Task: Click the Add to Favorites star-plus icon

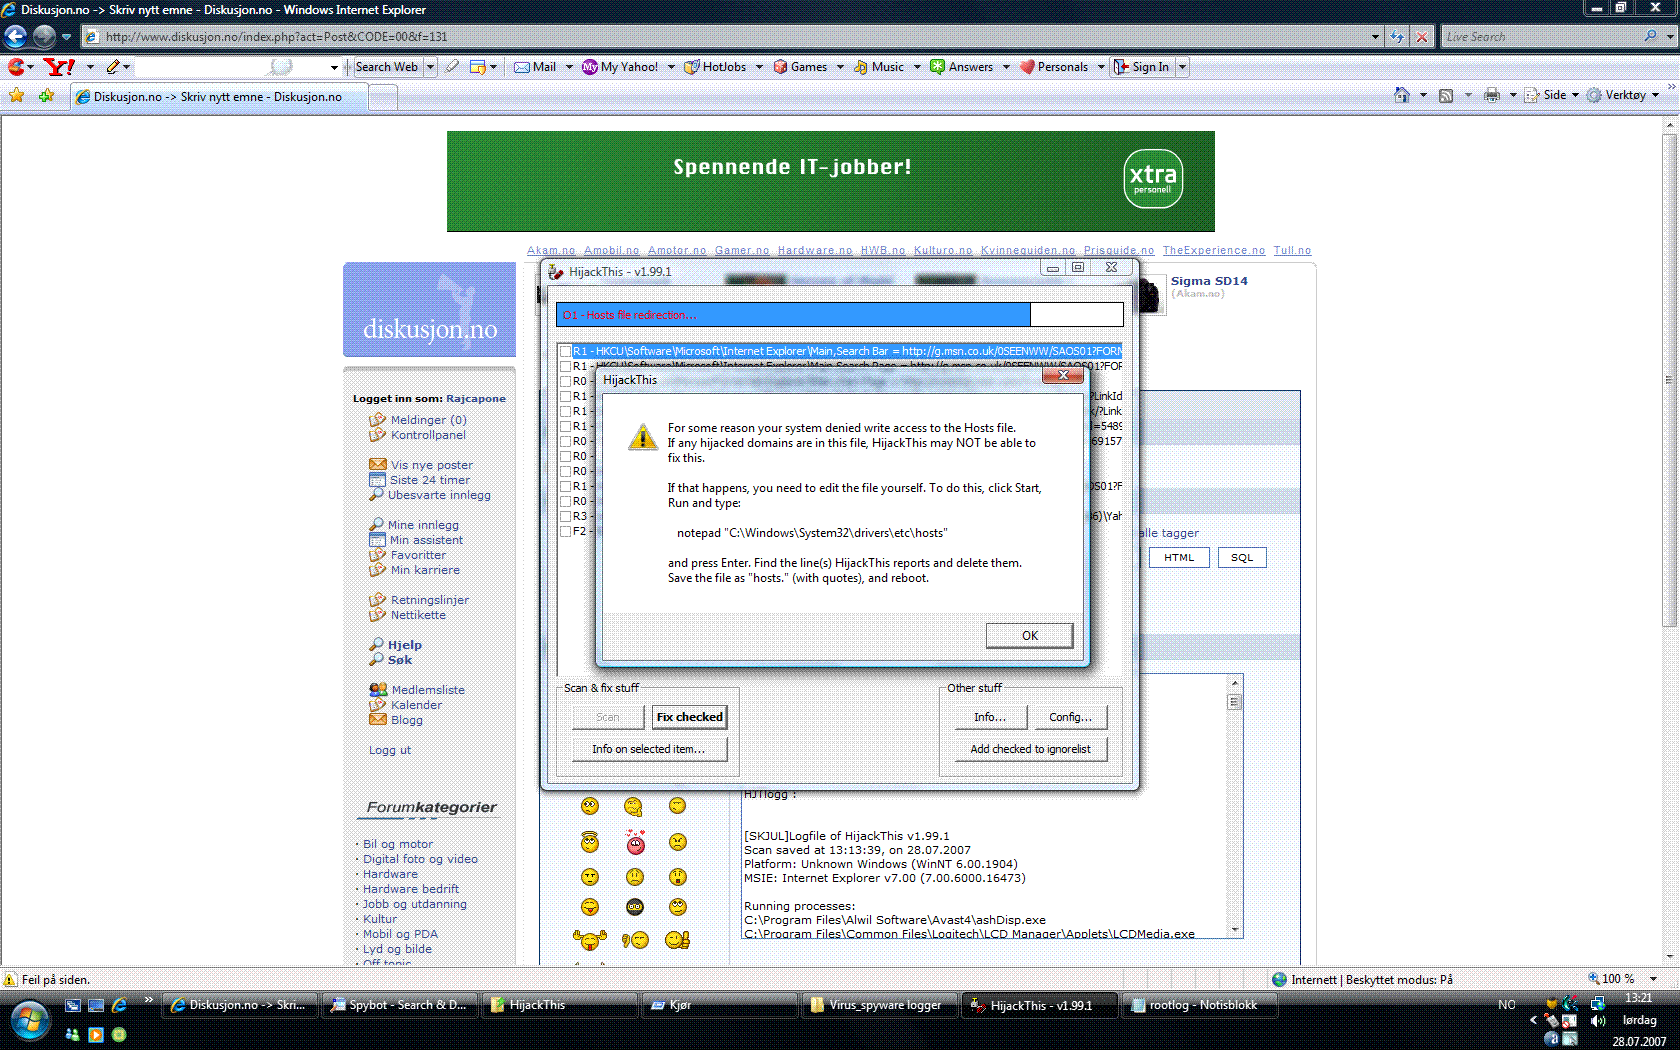Action: coord(47,96)
